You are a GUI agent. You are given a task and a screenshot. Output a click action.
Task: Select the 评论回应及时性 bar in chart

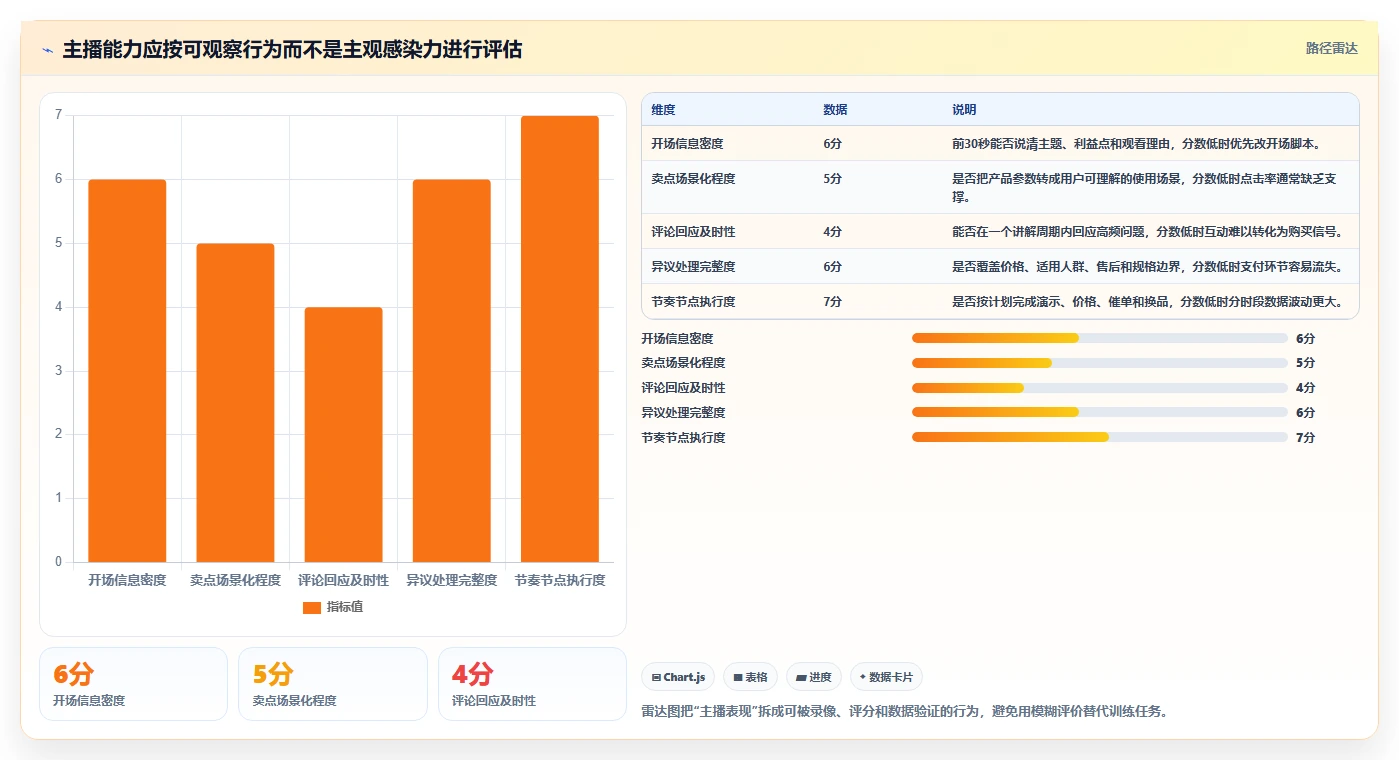point(343,435)
